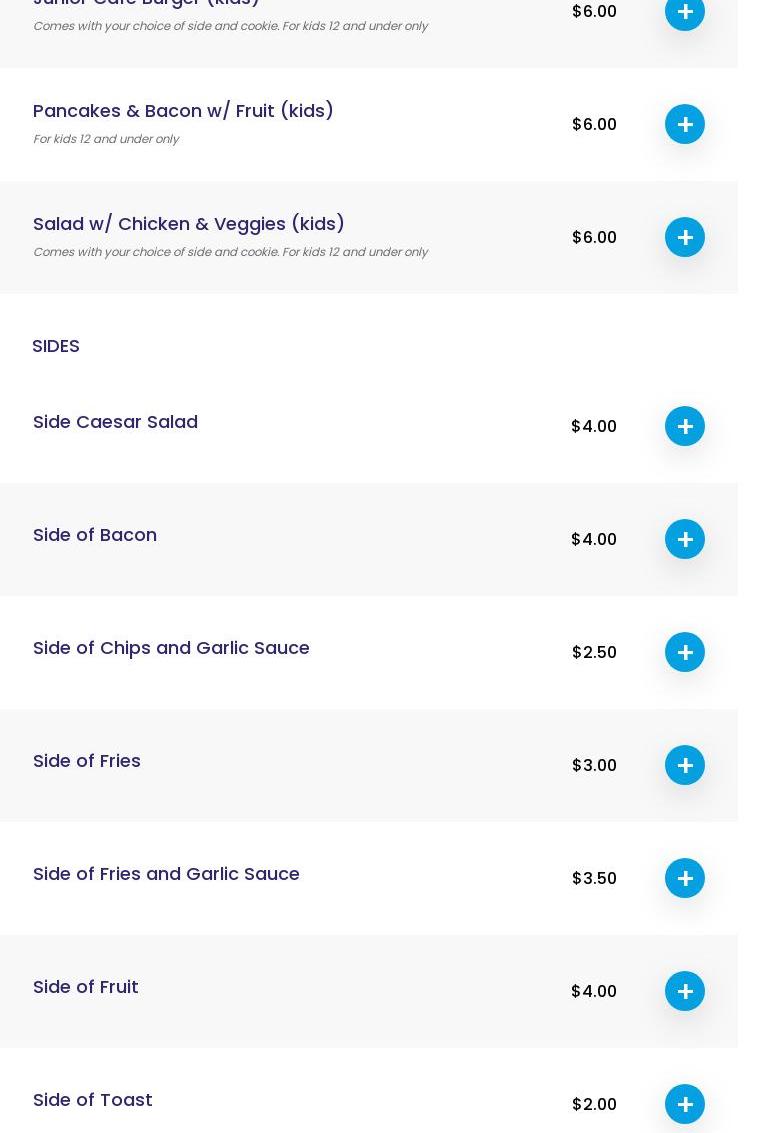Viewport: 770px width, 1133px height.
Task: Open Pancakes & Bacon w/ Fruit item title
Action: (x=183, y=110)
